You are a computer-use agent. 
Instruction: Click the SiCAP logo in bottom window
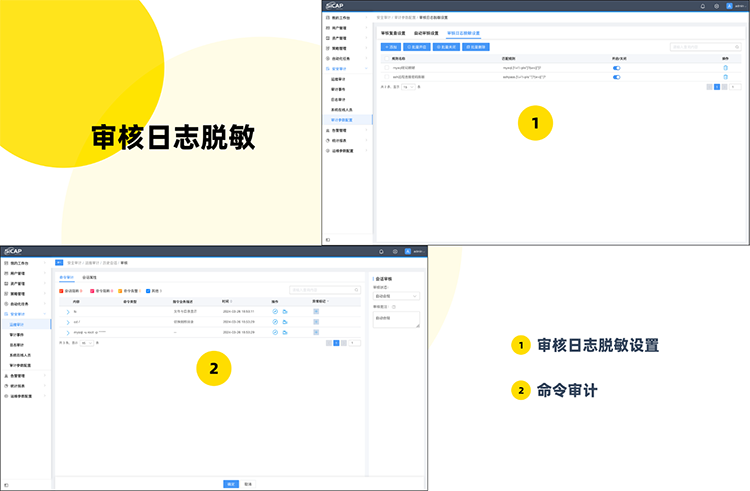13,251
